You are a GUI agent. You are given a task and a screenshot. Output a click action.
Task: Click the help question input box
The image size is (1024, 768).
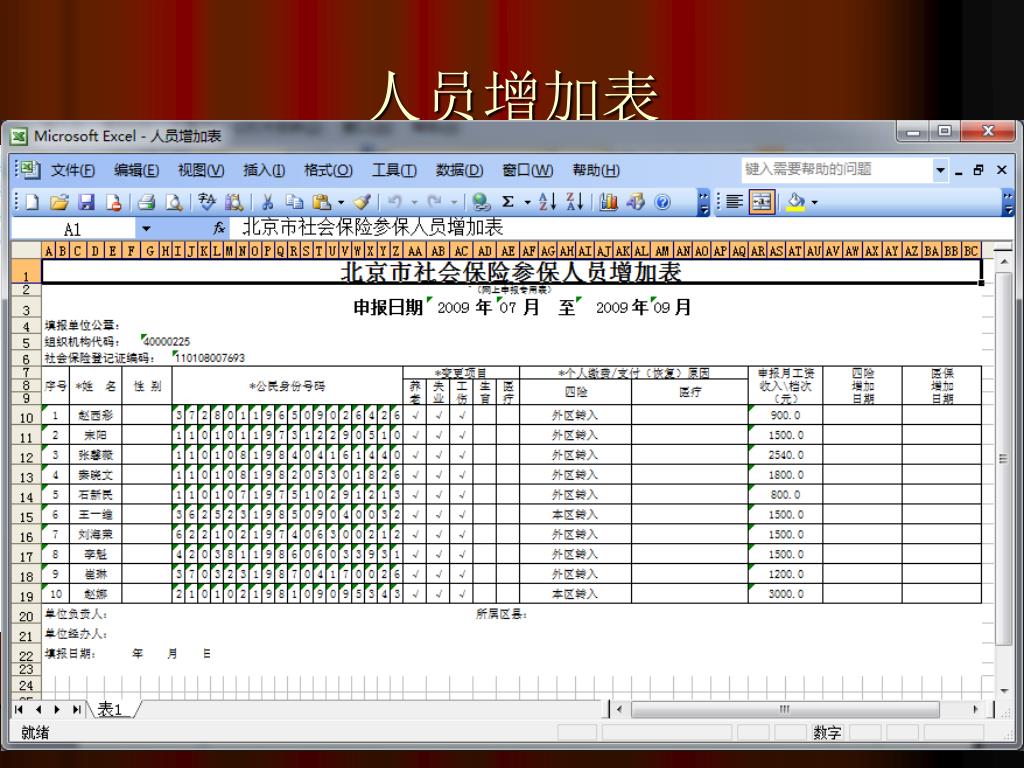[836, 170]
